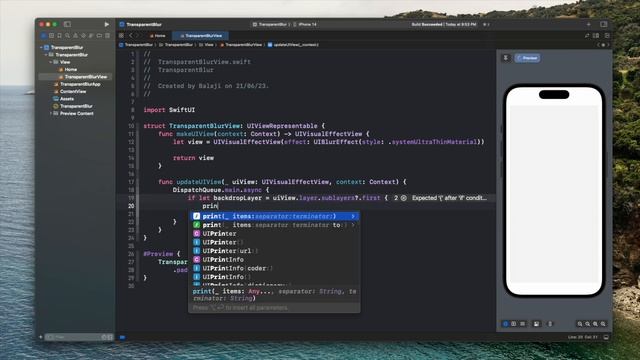Open the breakpoint navigator
The height and width of the screenshot is (360, 640).
(x=99, y=36)
